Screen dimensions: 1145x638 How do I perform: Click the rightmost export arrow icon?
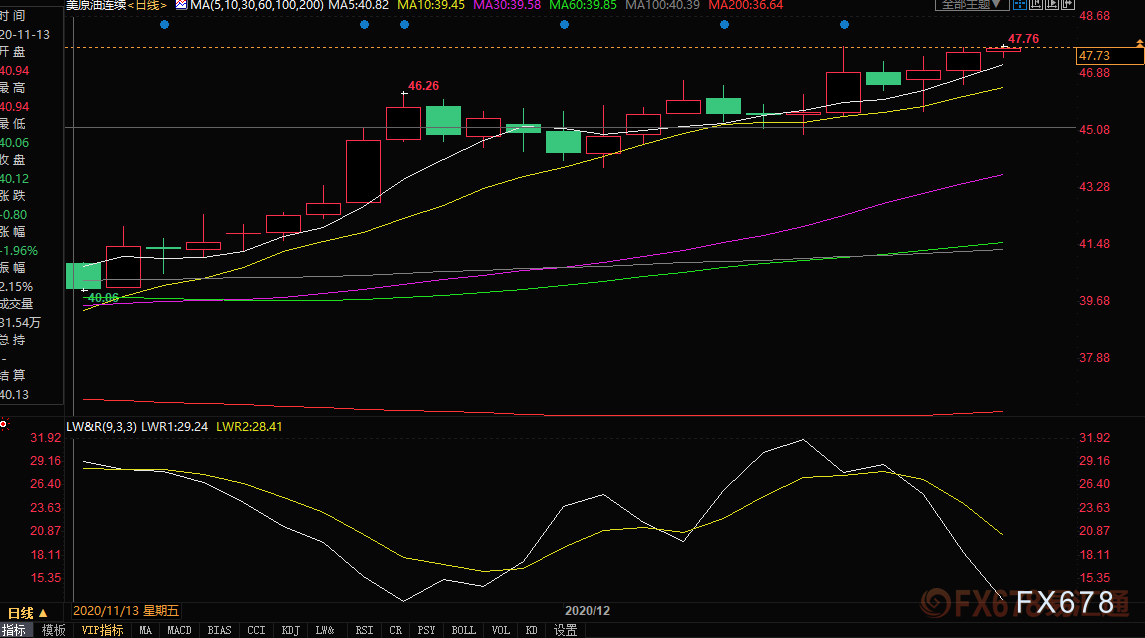coord(1070,5)
